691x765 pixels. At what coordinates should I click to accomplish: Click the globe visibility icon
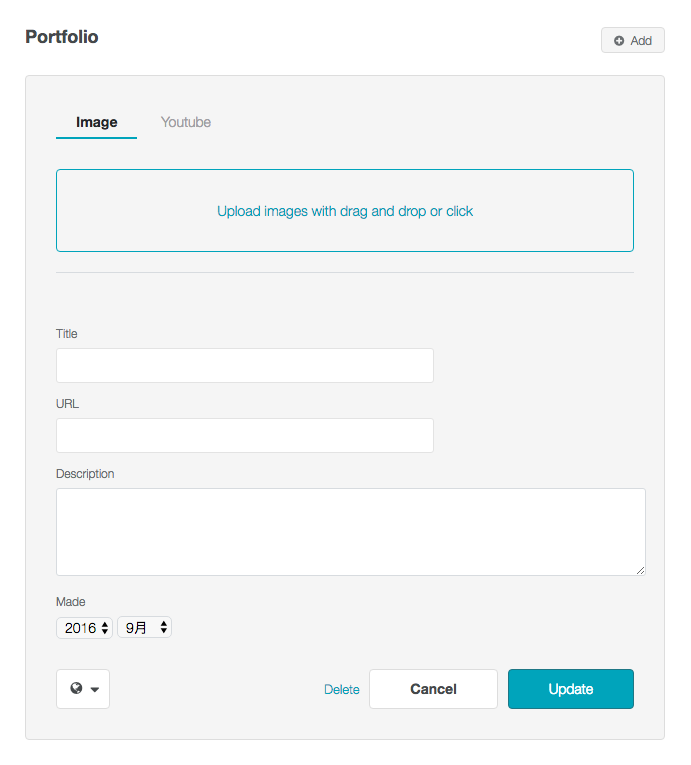(76, 688)
